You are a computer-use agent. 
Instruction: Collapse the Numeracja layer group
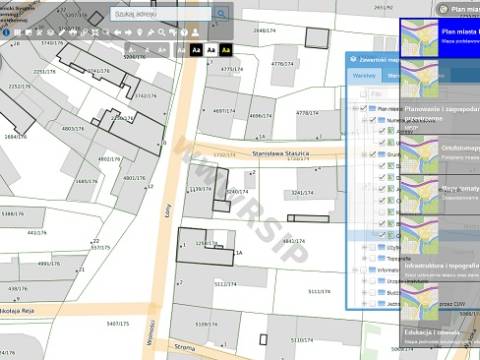pos(365,120)
